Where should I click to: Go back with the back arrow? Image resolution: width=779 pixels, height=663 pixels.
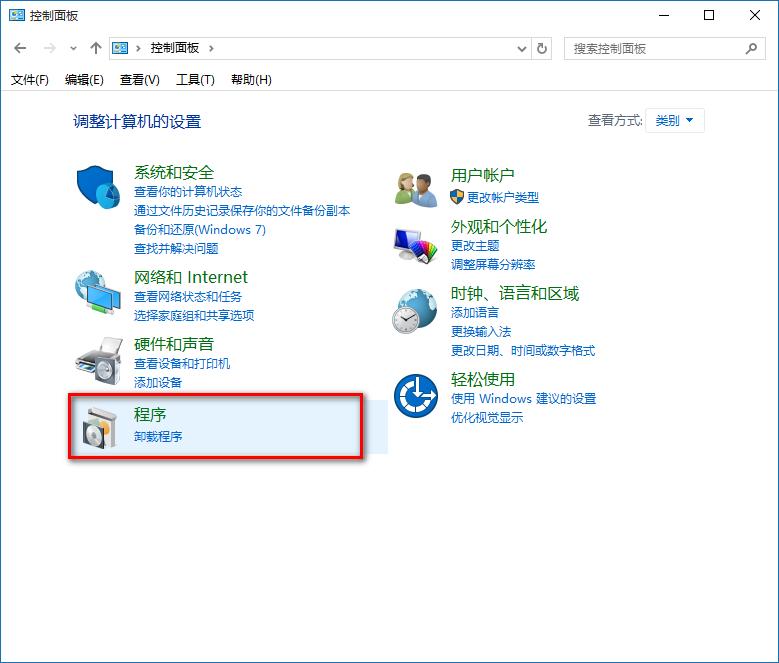point(20,48)
